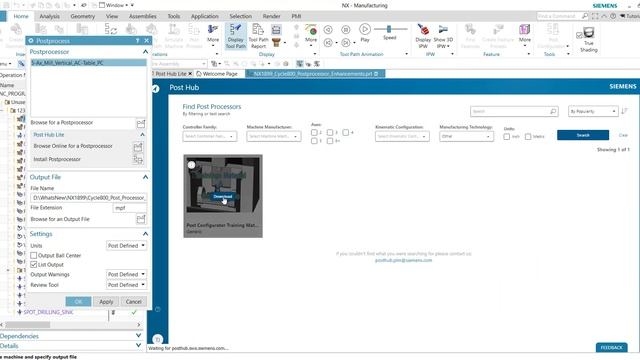This screenshot has height=360, width=640.
Task: Check the Axes 2 checkbox
Action: pyautogui.click(x=314, y=133)
